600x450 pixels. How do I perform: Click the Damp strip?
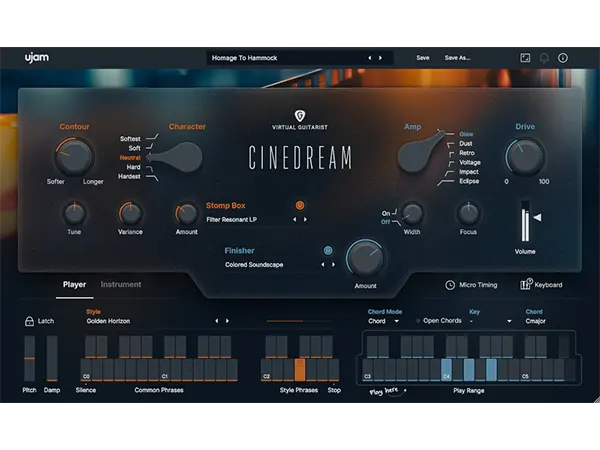52,359
